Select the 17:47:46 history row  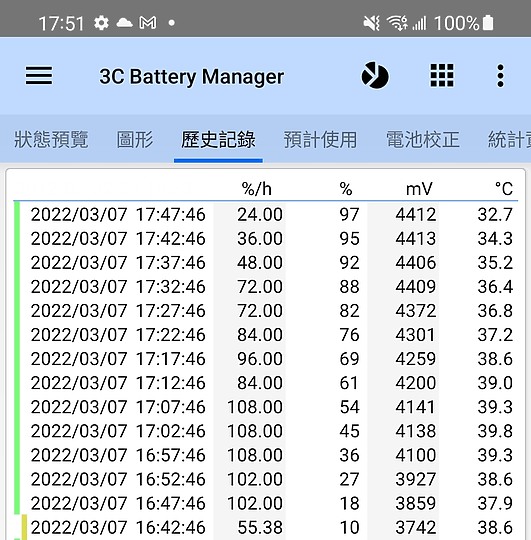[266, 215]
